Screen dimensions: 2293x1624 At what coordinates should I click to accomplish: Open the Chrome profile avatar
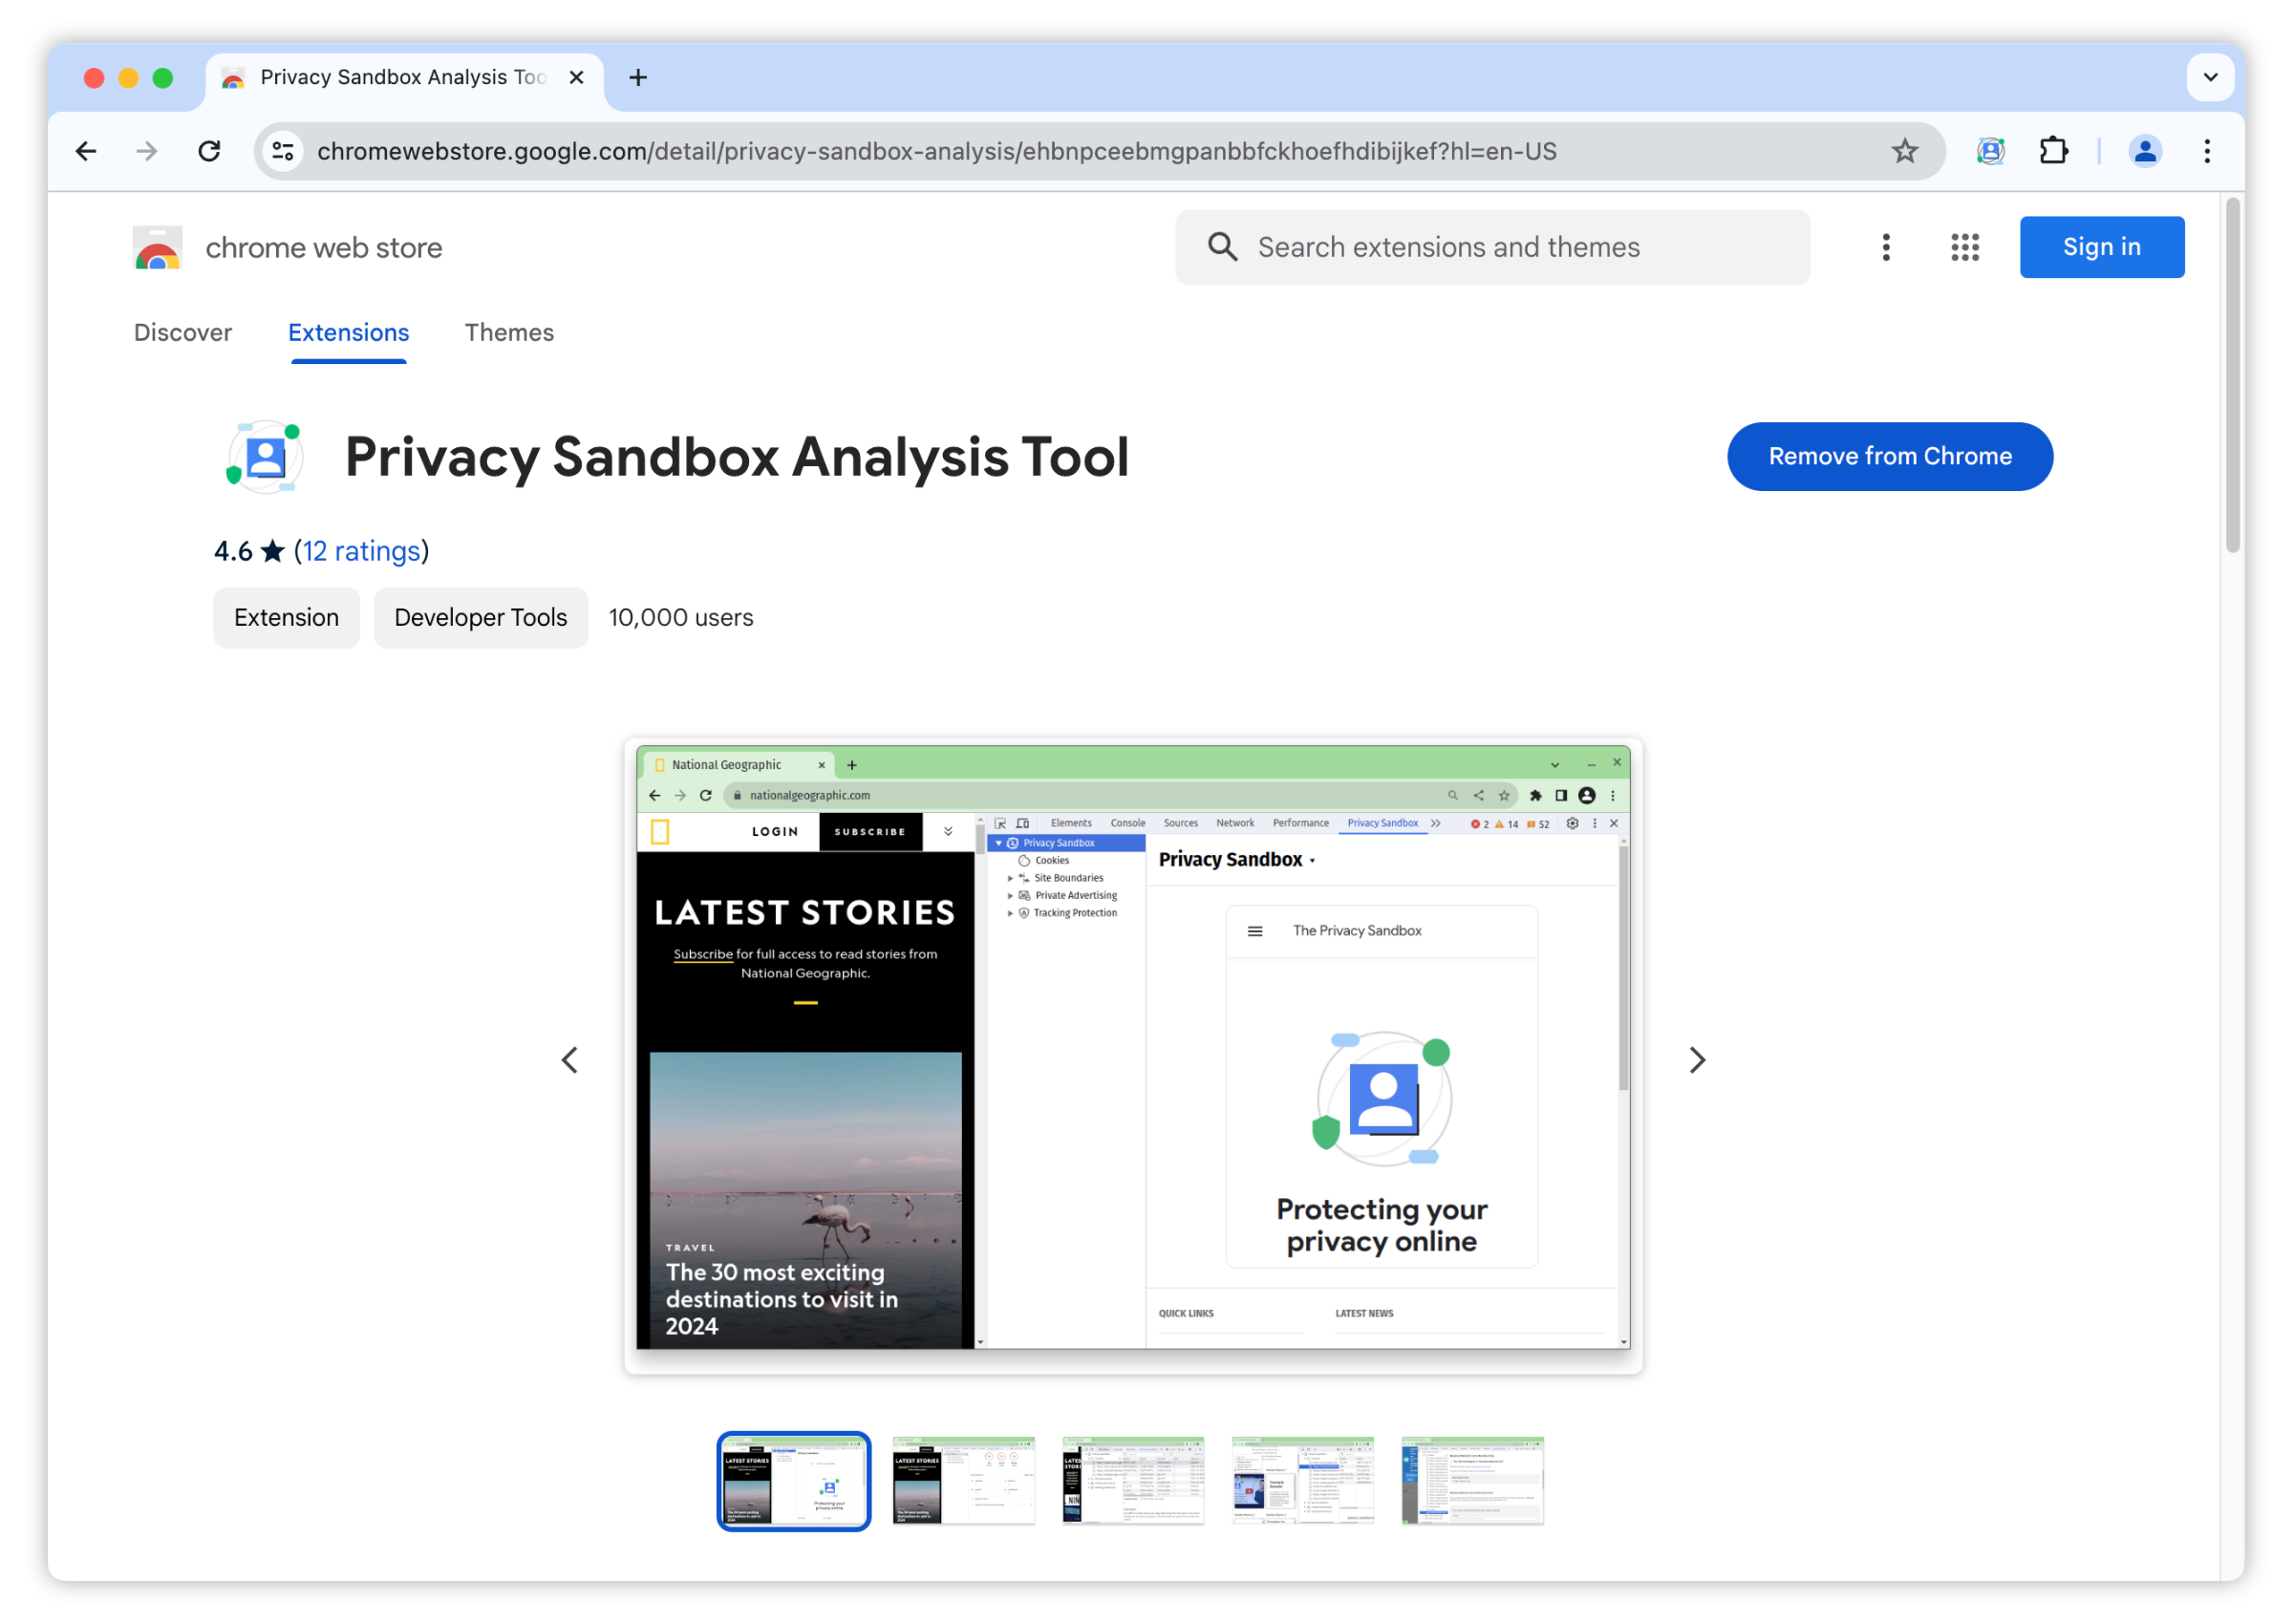point(2144,151)
